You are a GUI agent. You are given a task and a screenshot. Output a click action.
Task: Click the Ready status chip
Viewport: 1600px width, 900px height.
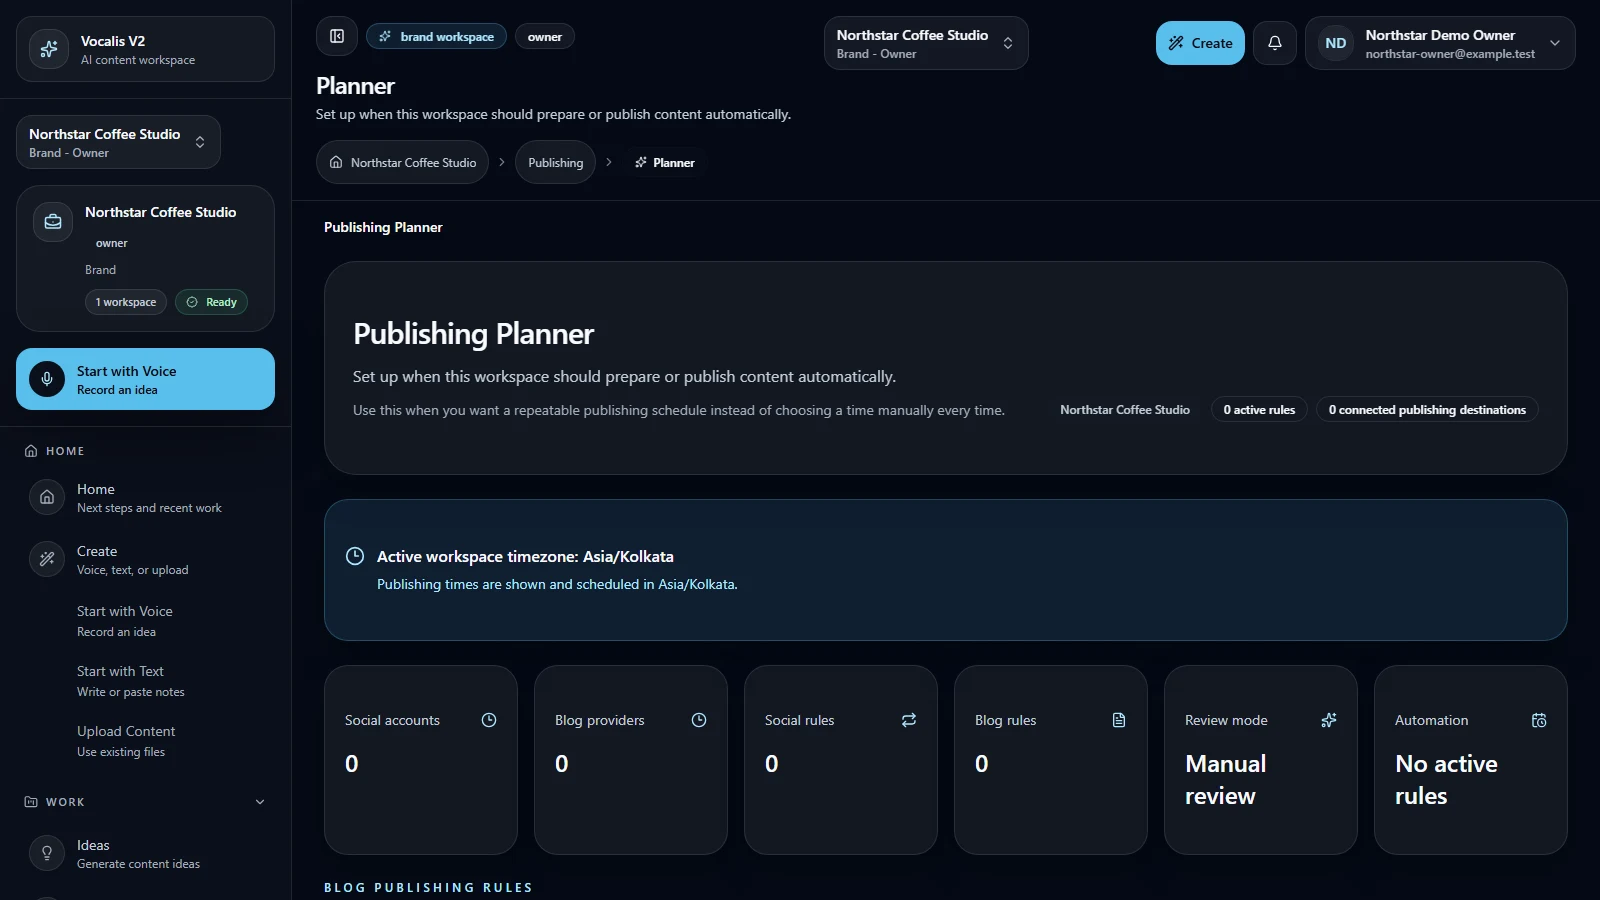[211, 302]
